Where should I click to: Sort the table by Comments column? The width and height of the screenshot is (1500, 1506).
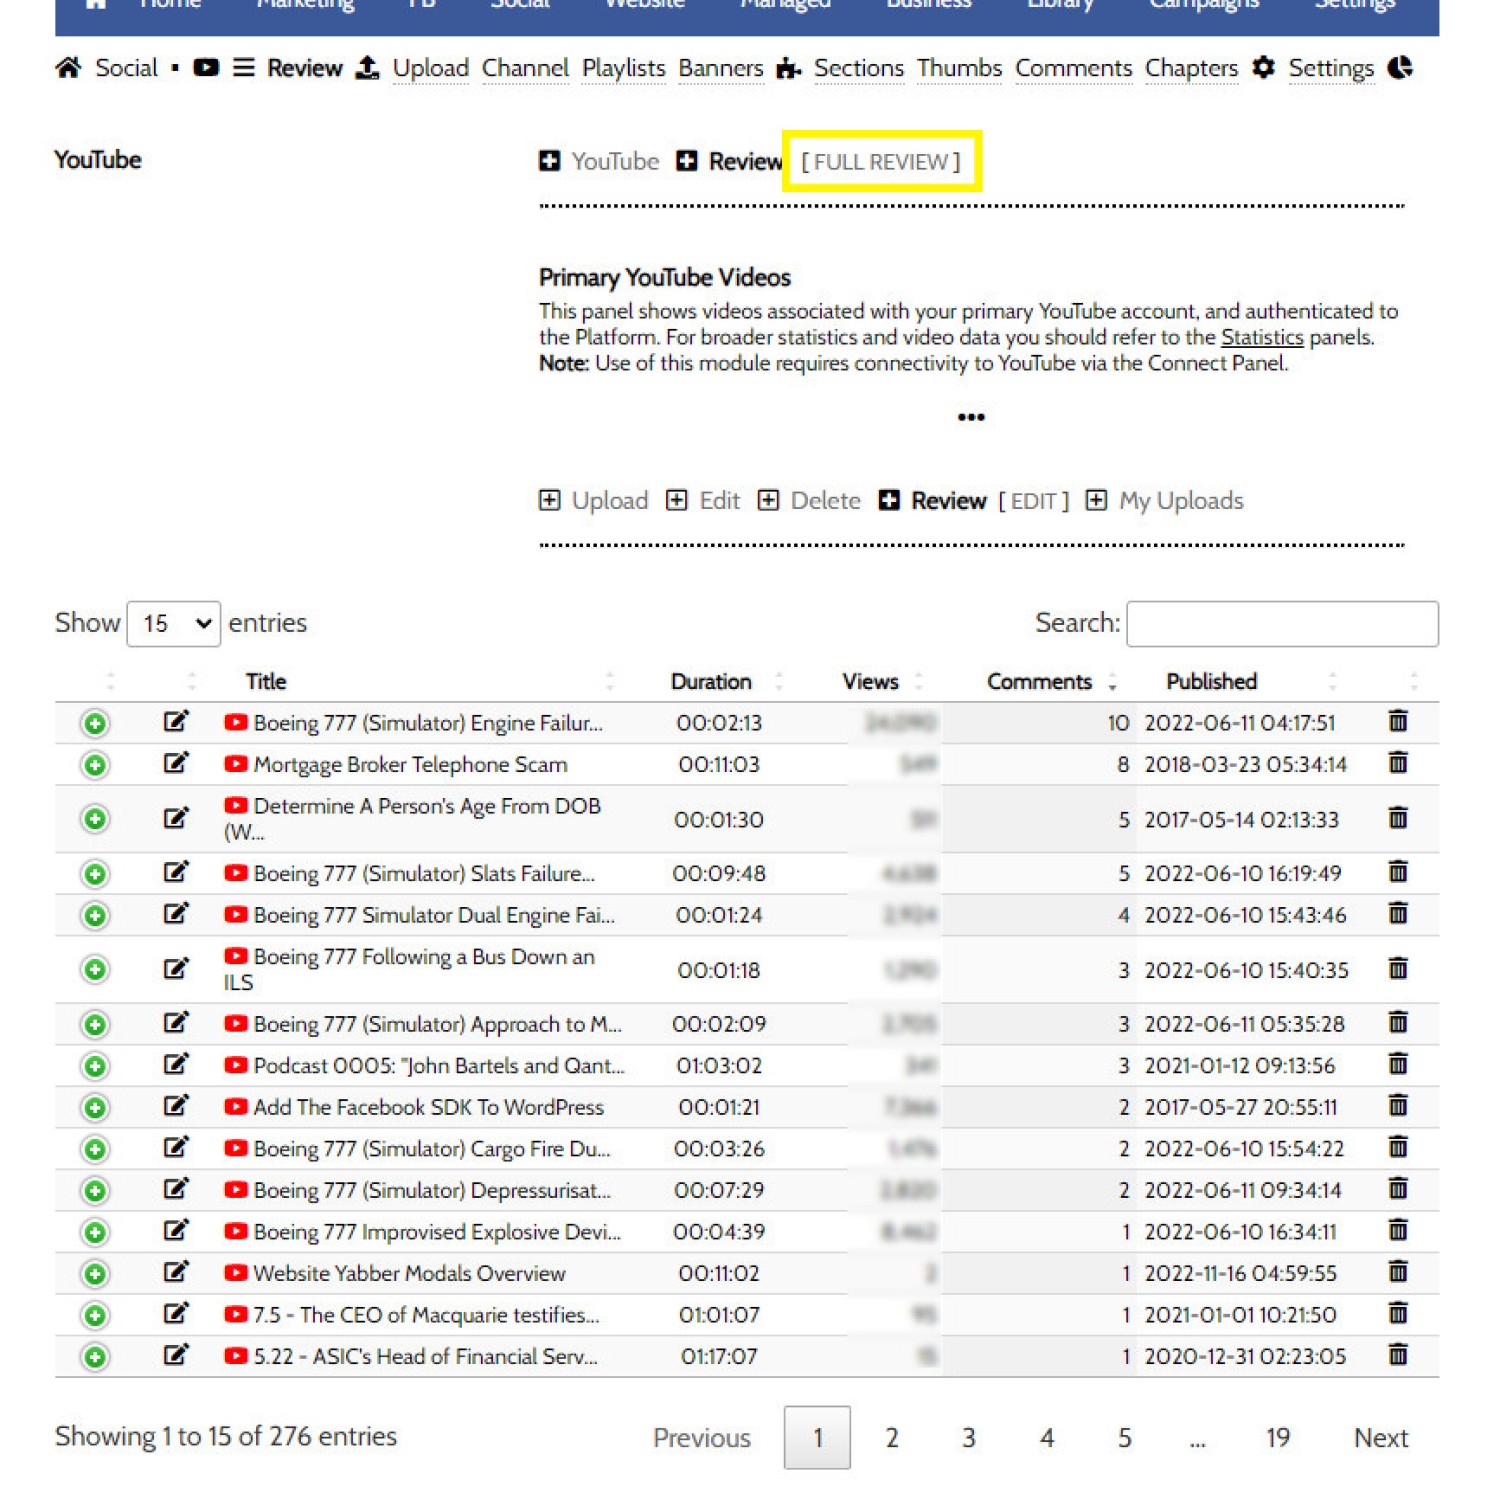(1039, 682)
